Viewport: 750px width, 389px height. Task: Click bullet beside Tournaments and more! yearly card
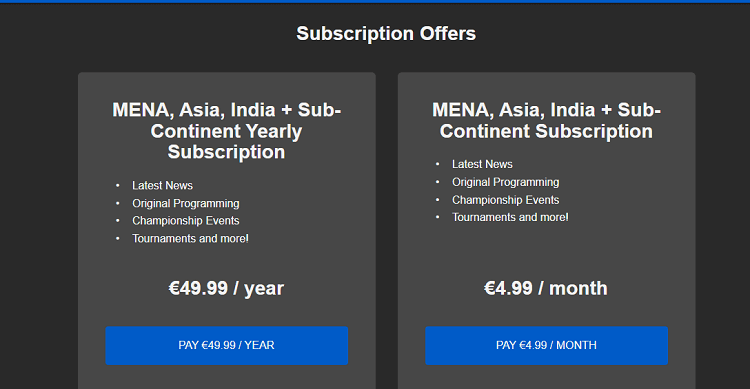tap(118, 238)
